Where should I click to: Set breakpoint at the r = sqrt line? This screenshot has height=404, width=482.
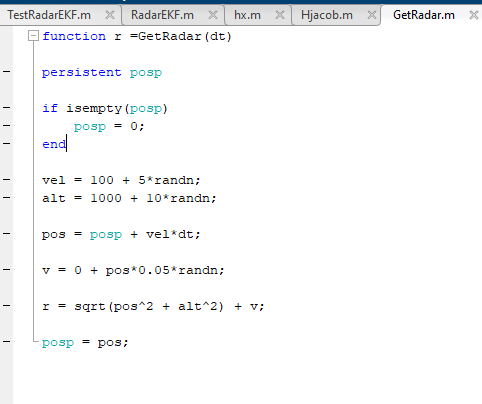6,306
